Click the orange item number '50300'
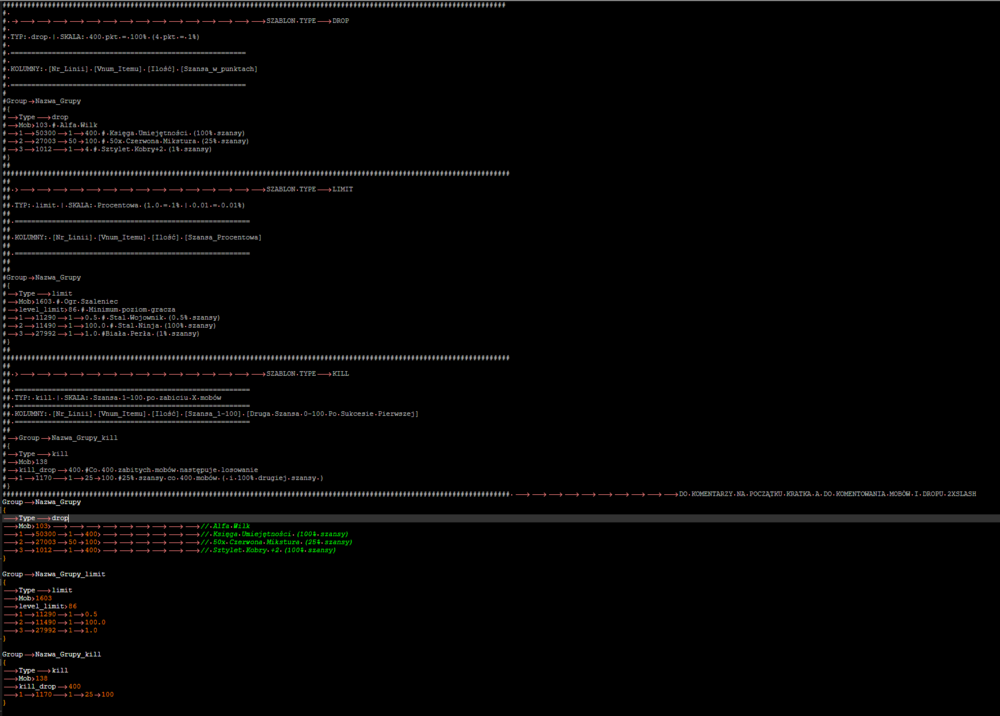 [x=45, y=534]
